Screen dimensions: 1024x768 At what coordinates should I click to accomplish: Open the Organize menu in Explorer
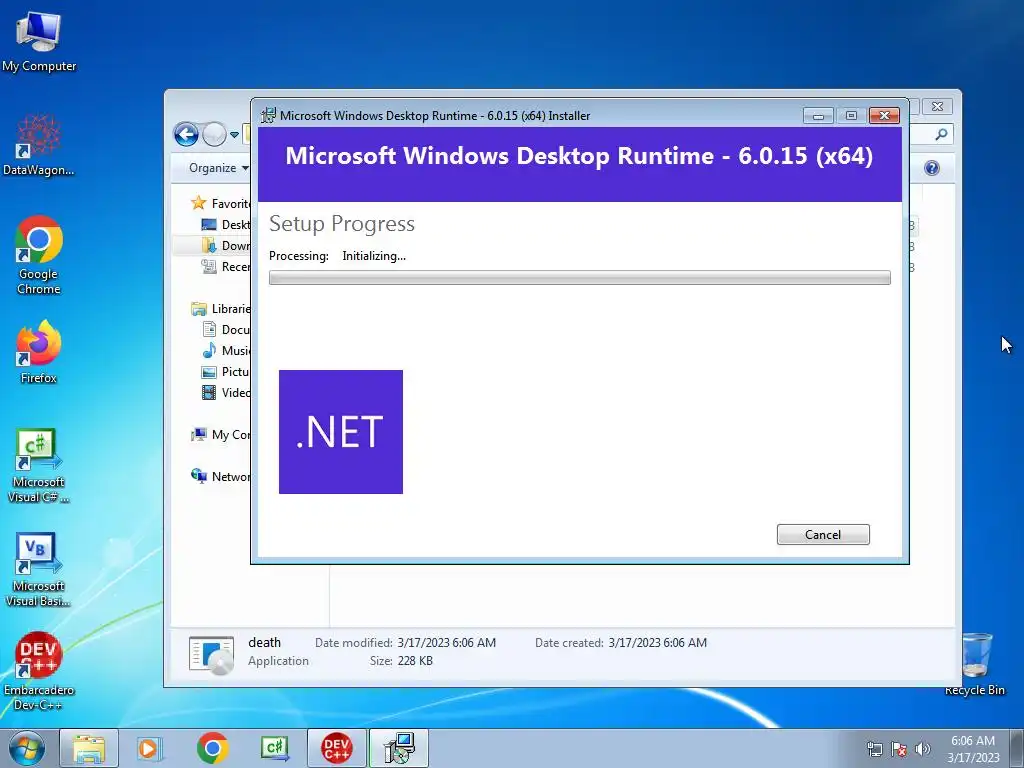pos(219,168)
